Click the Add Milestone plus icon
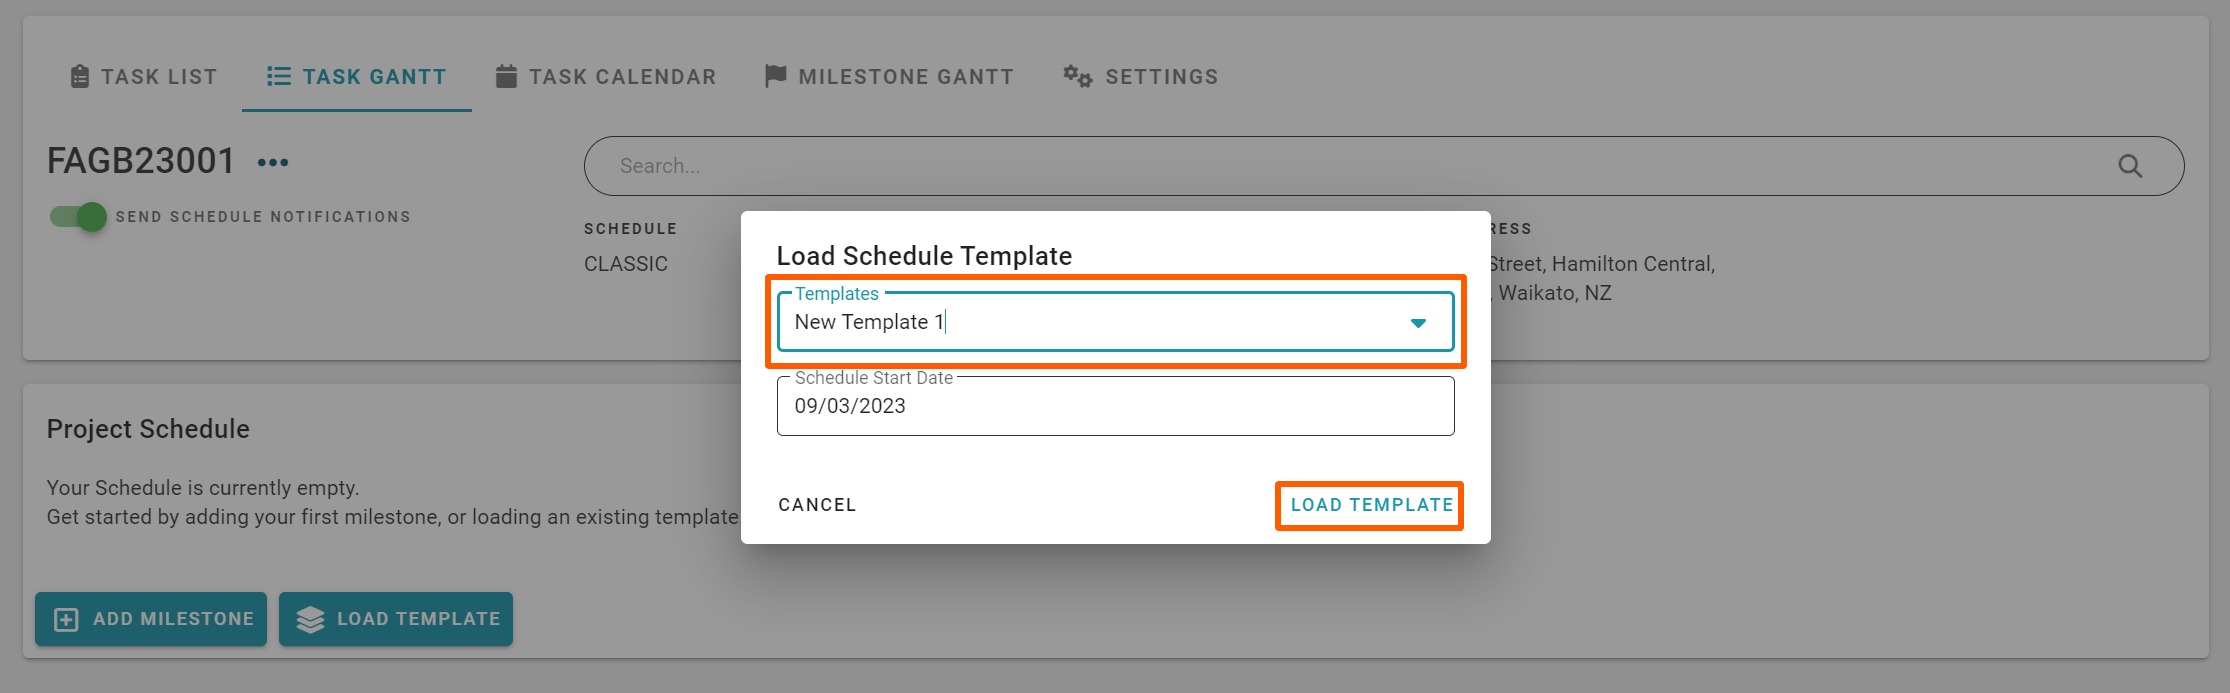This screenshot has width=2230, height=693. click(66, 620)
